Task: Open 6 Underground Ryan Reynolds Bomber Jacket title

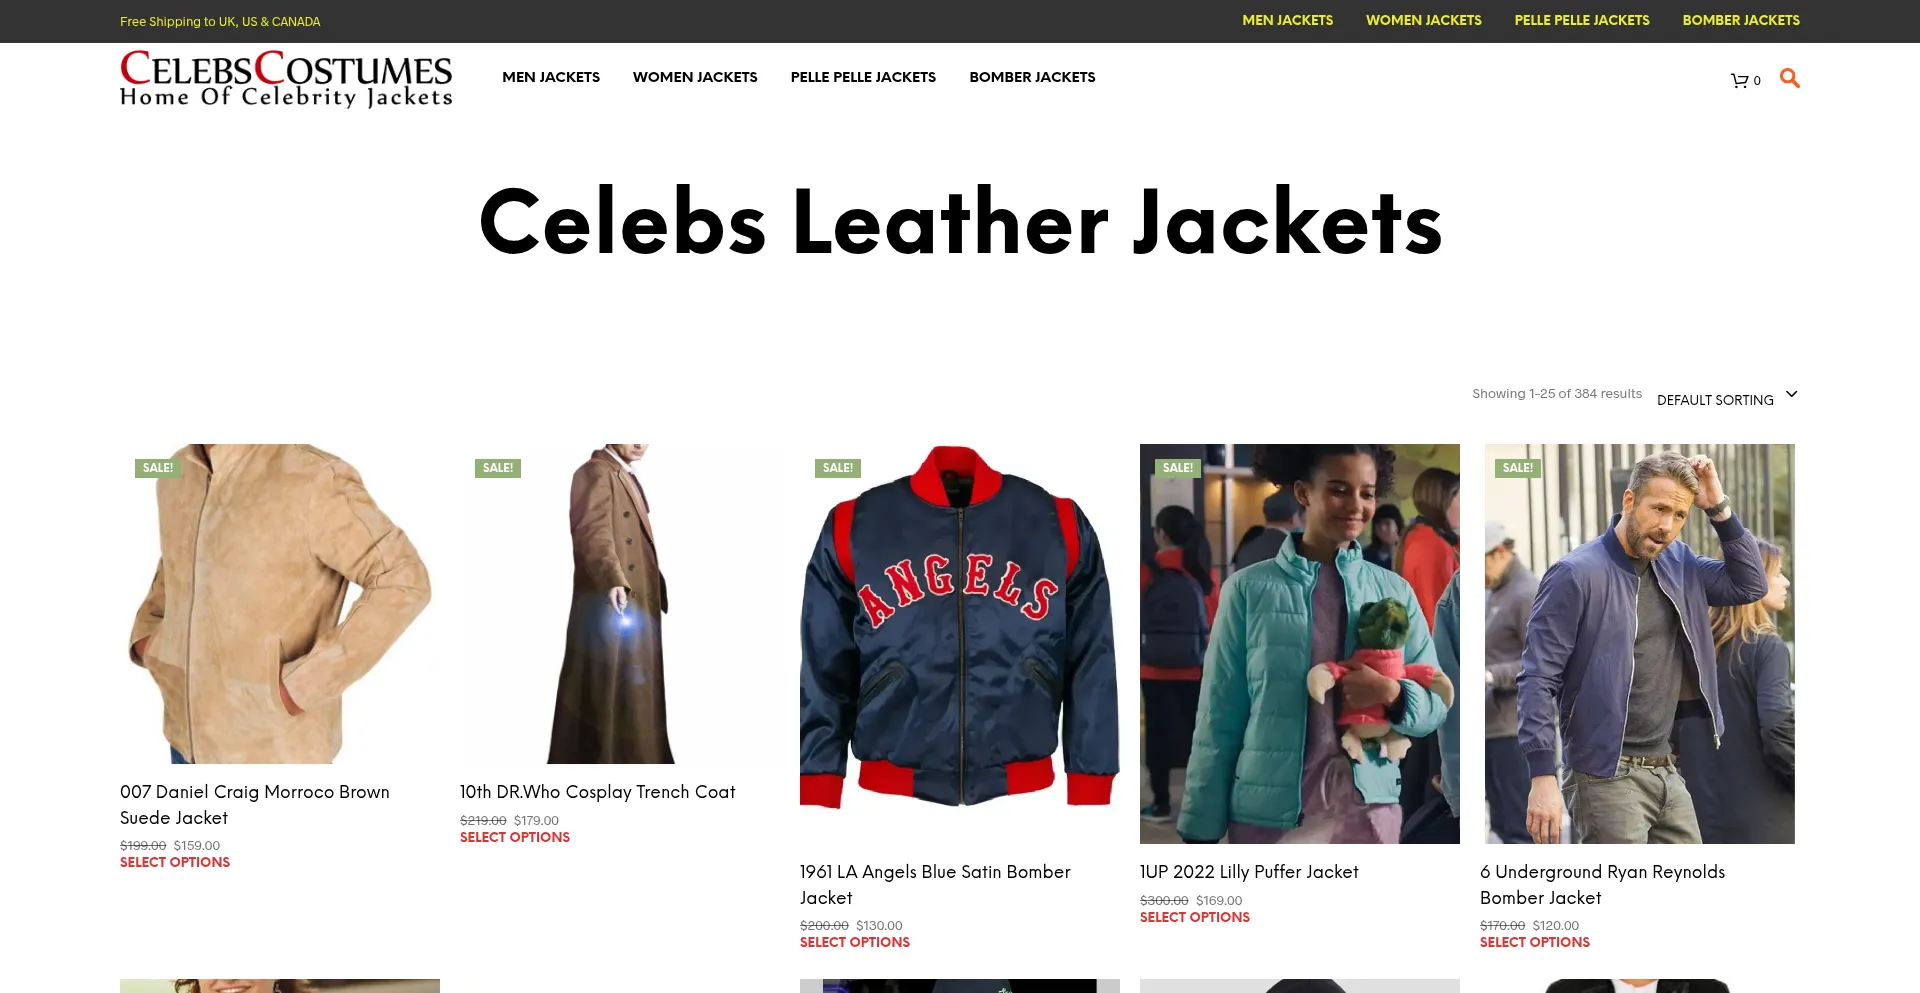Action: (x=1602, y=884)
